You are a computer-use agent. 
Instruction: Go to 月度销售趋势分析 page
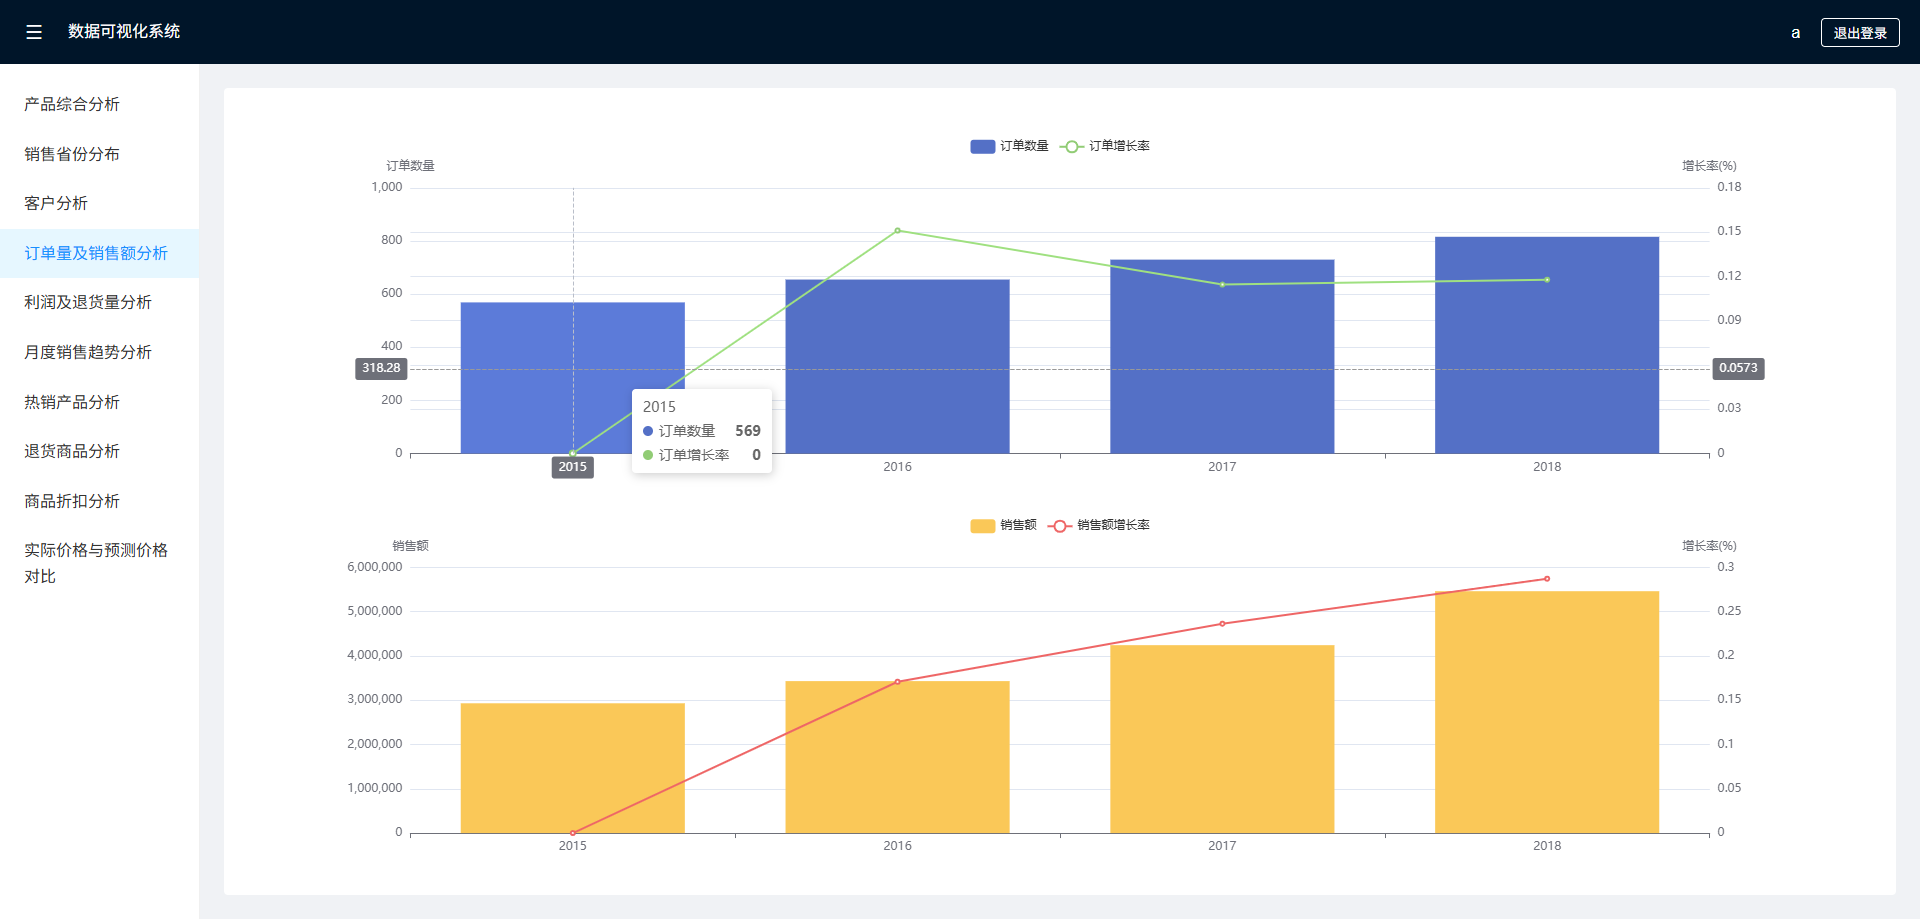point(99,352)
